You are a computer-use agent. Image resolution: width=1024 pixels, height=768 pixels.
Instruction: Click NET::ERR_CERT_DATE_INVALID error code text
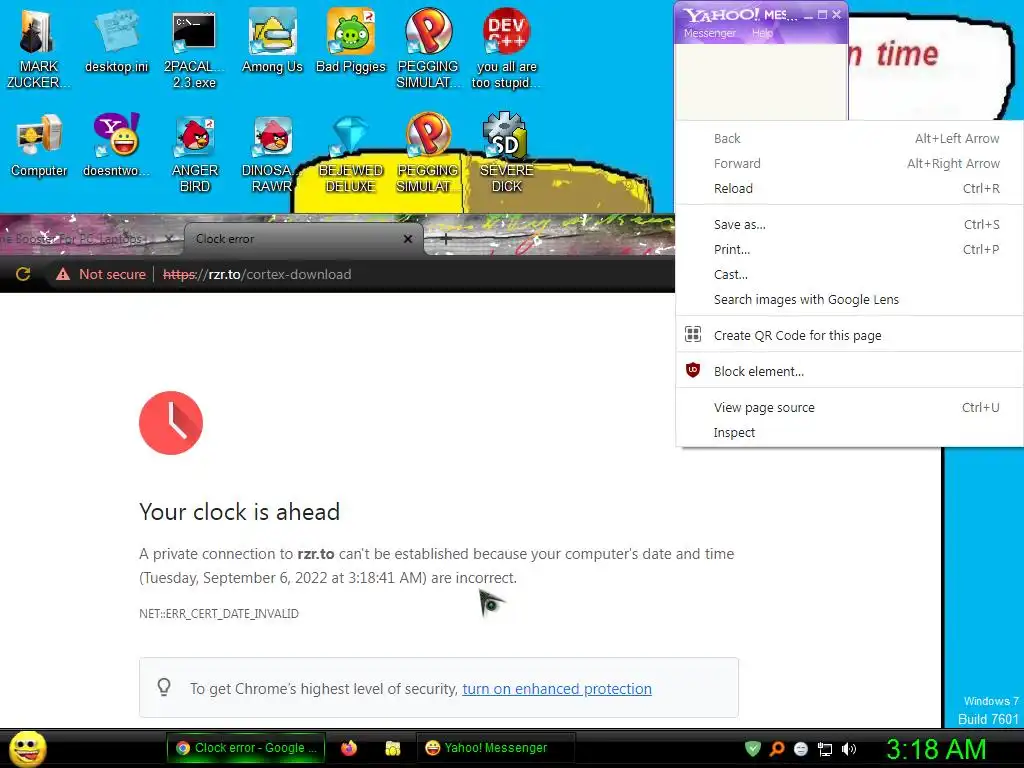(219, 613)
